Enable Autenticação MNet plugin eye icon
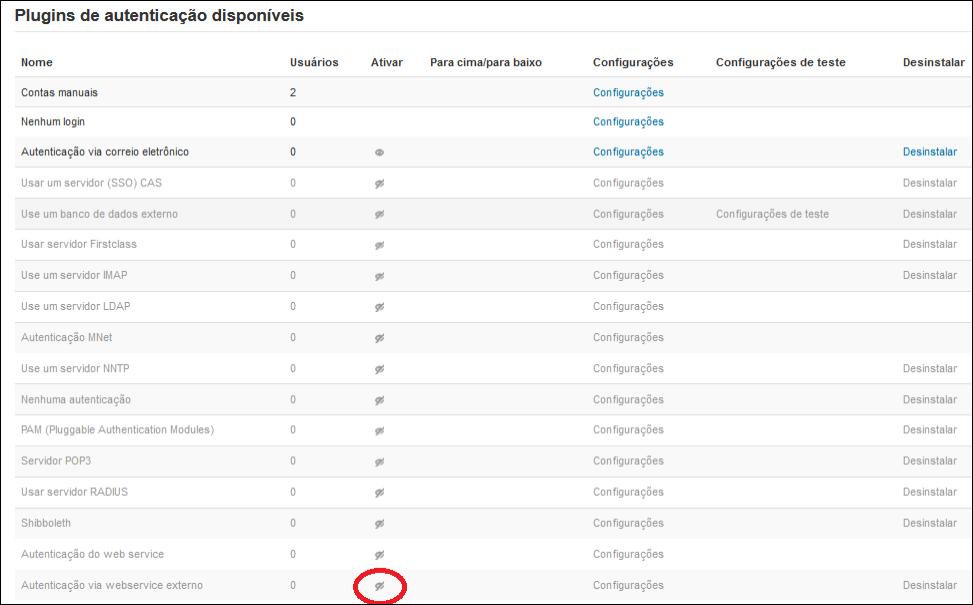 pyautogui.click(x=379, y=338)
